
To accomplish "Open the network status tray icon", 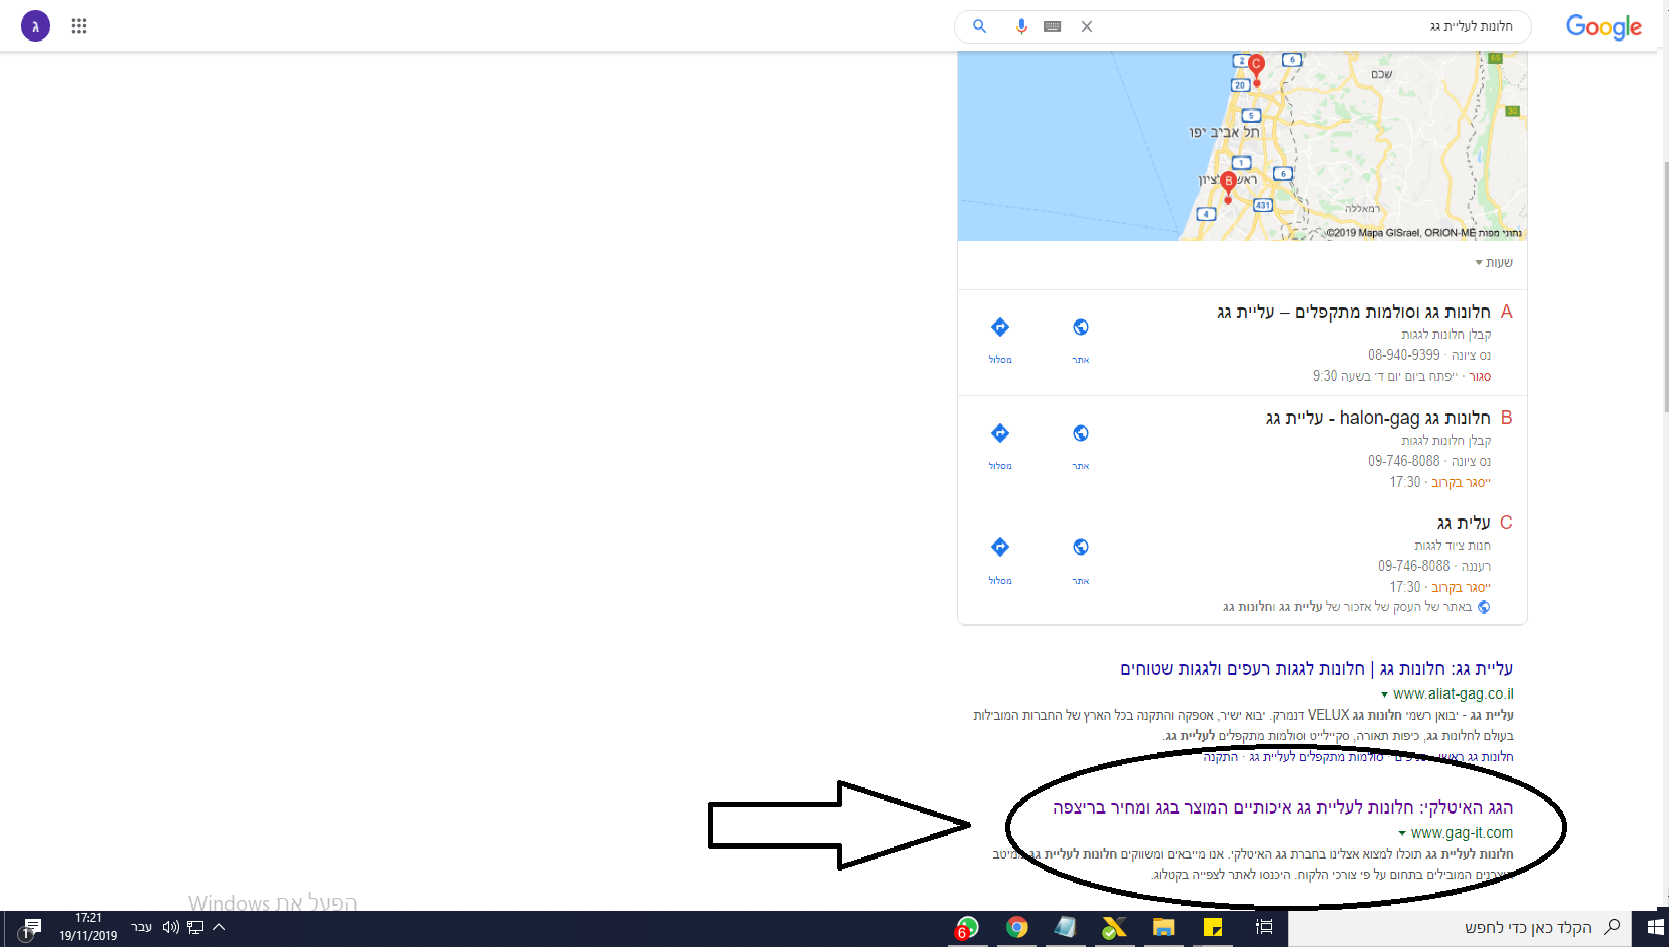I will tap(195, 927).
